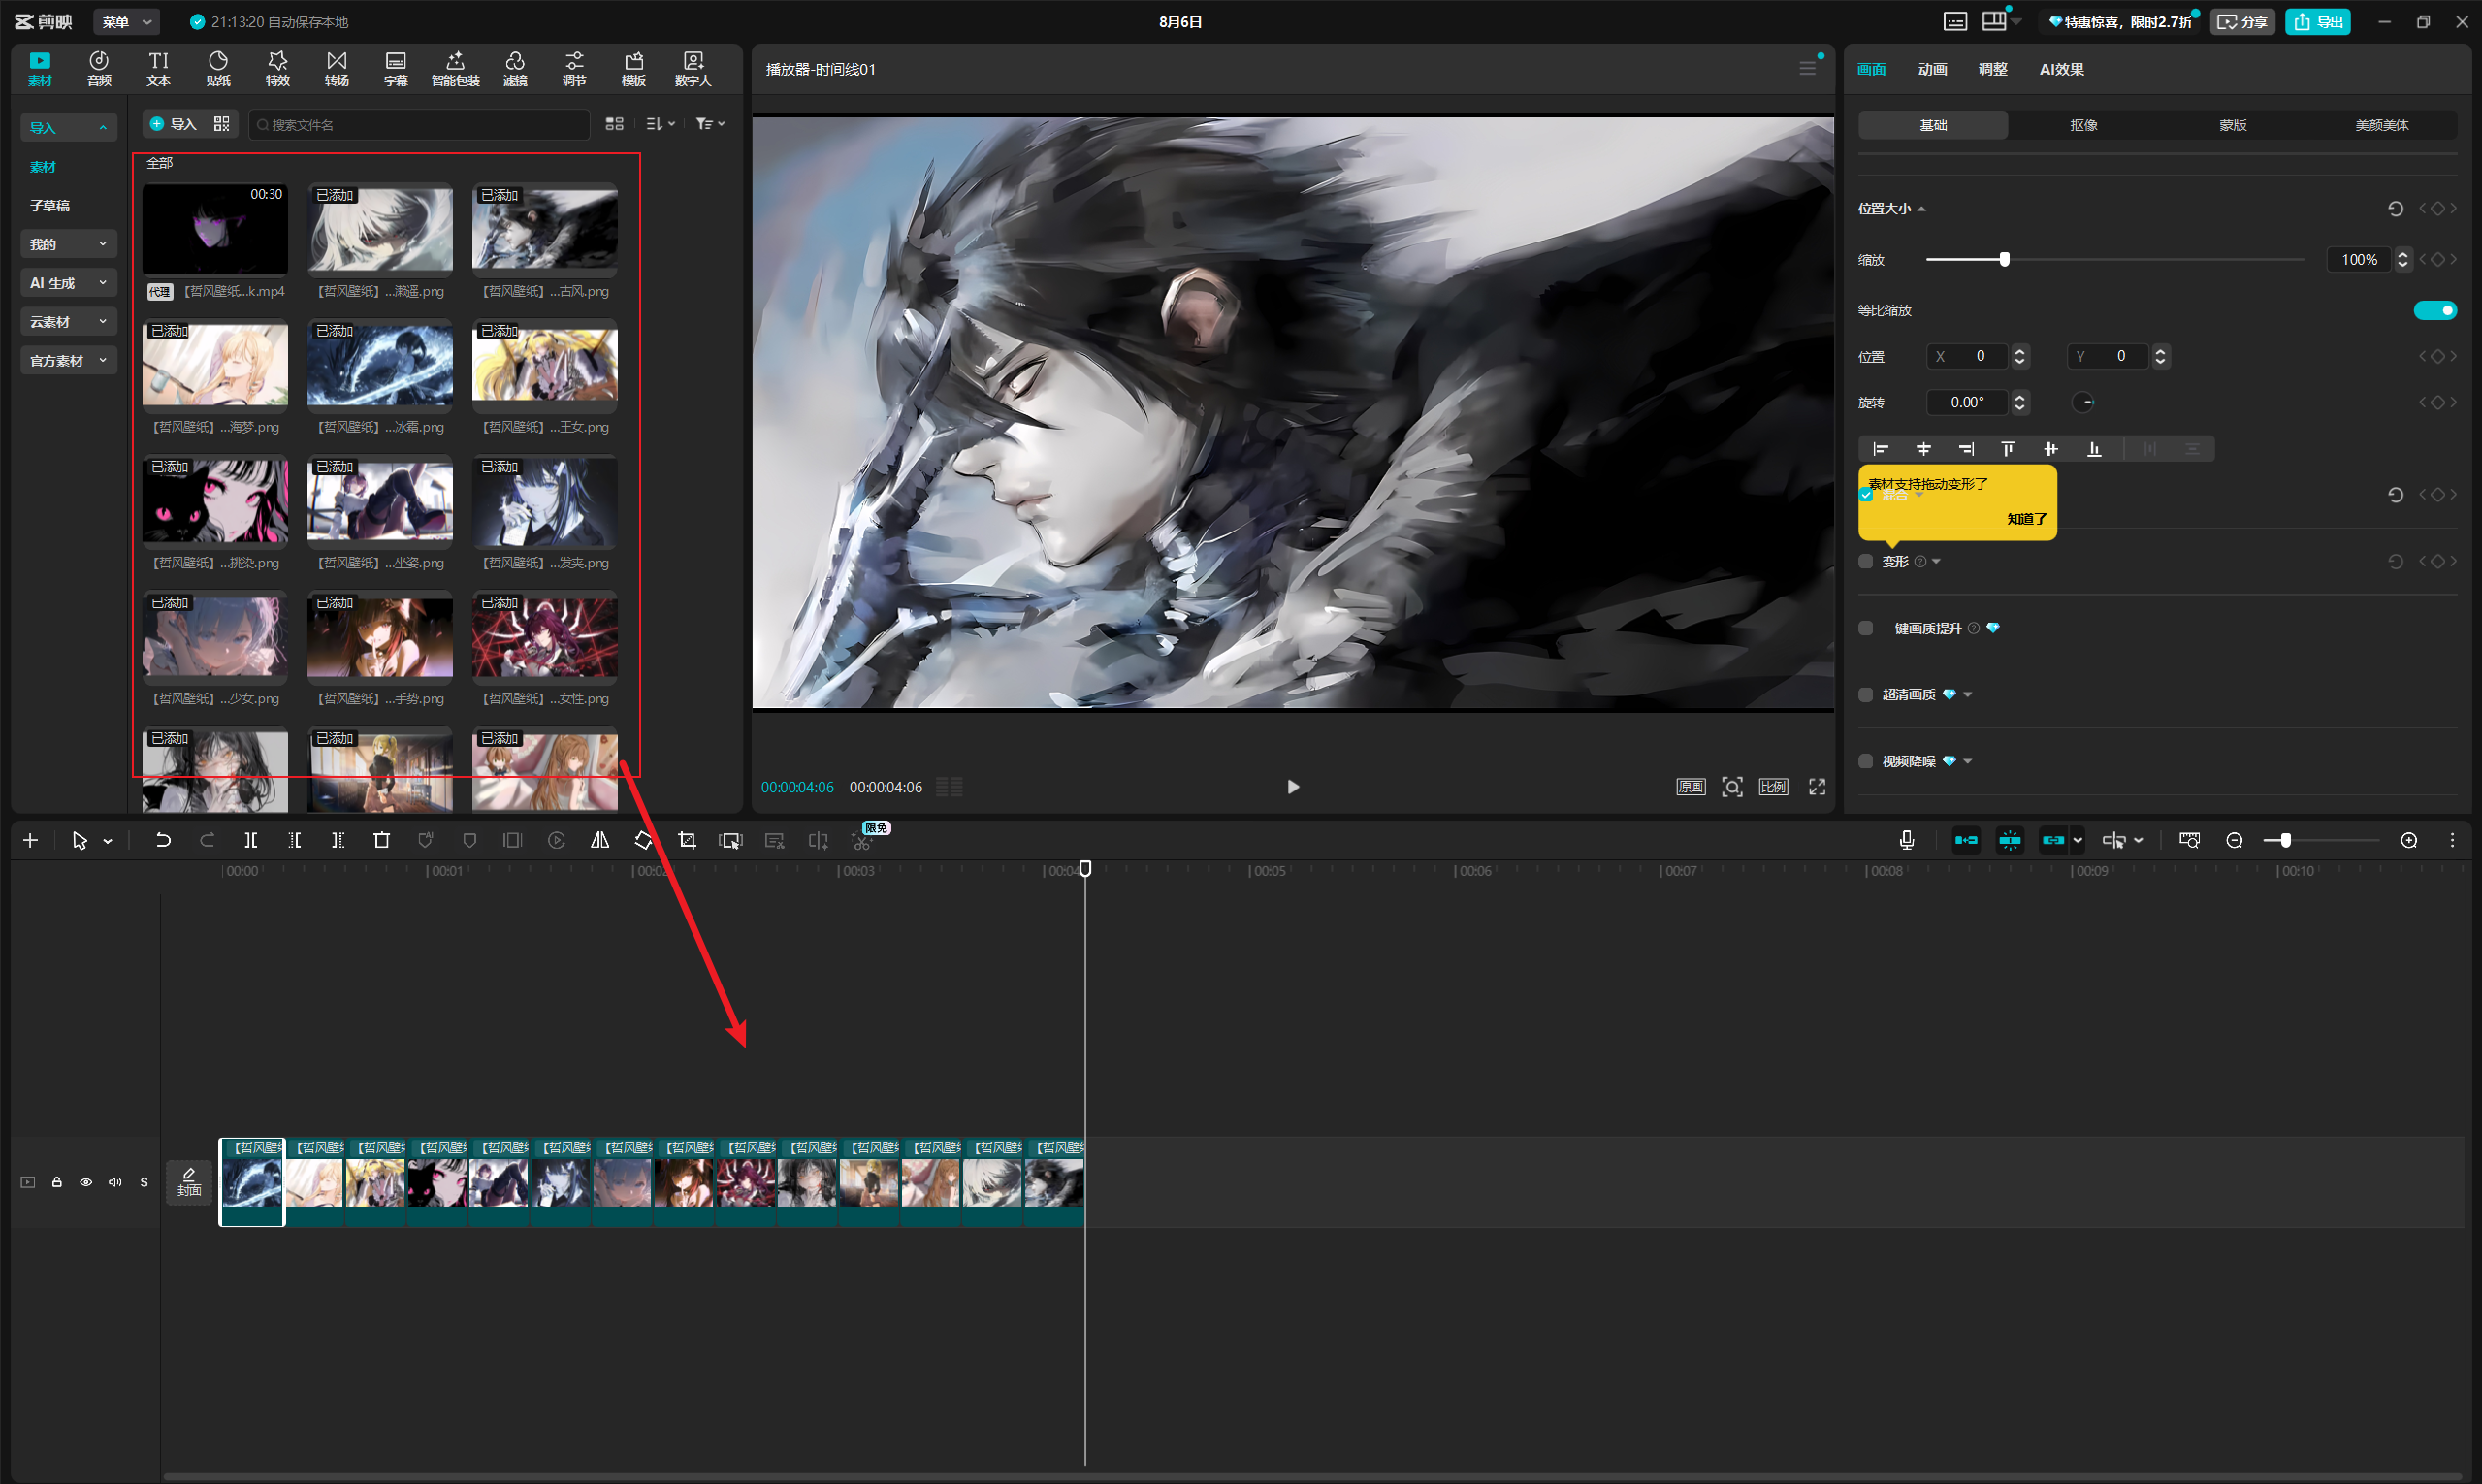2482x1484 pixels.
Task: Lock the main track with lock icon
Action: click(x=57, y=1183)
